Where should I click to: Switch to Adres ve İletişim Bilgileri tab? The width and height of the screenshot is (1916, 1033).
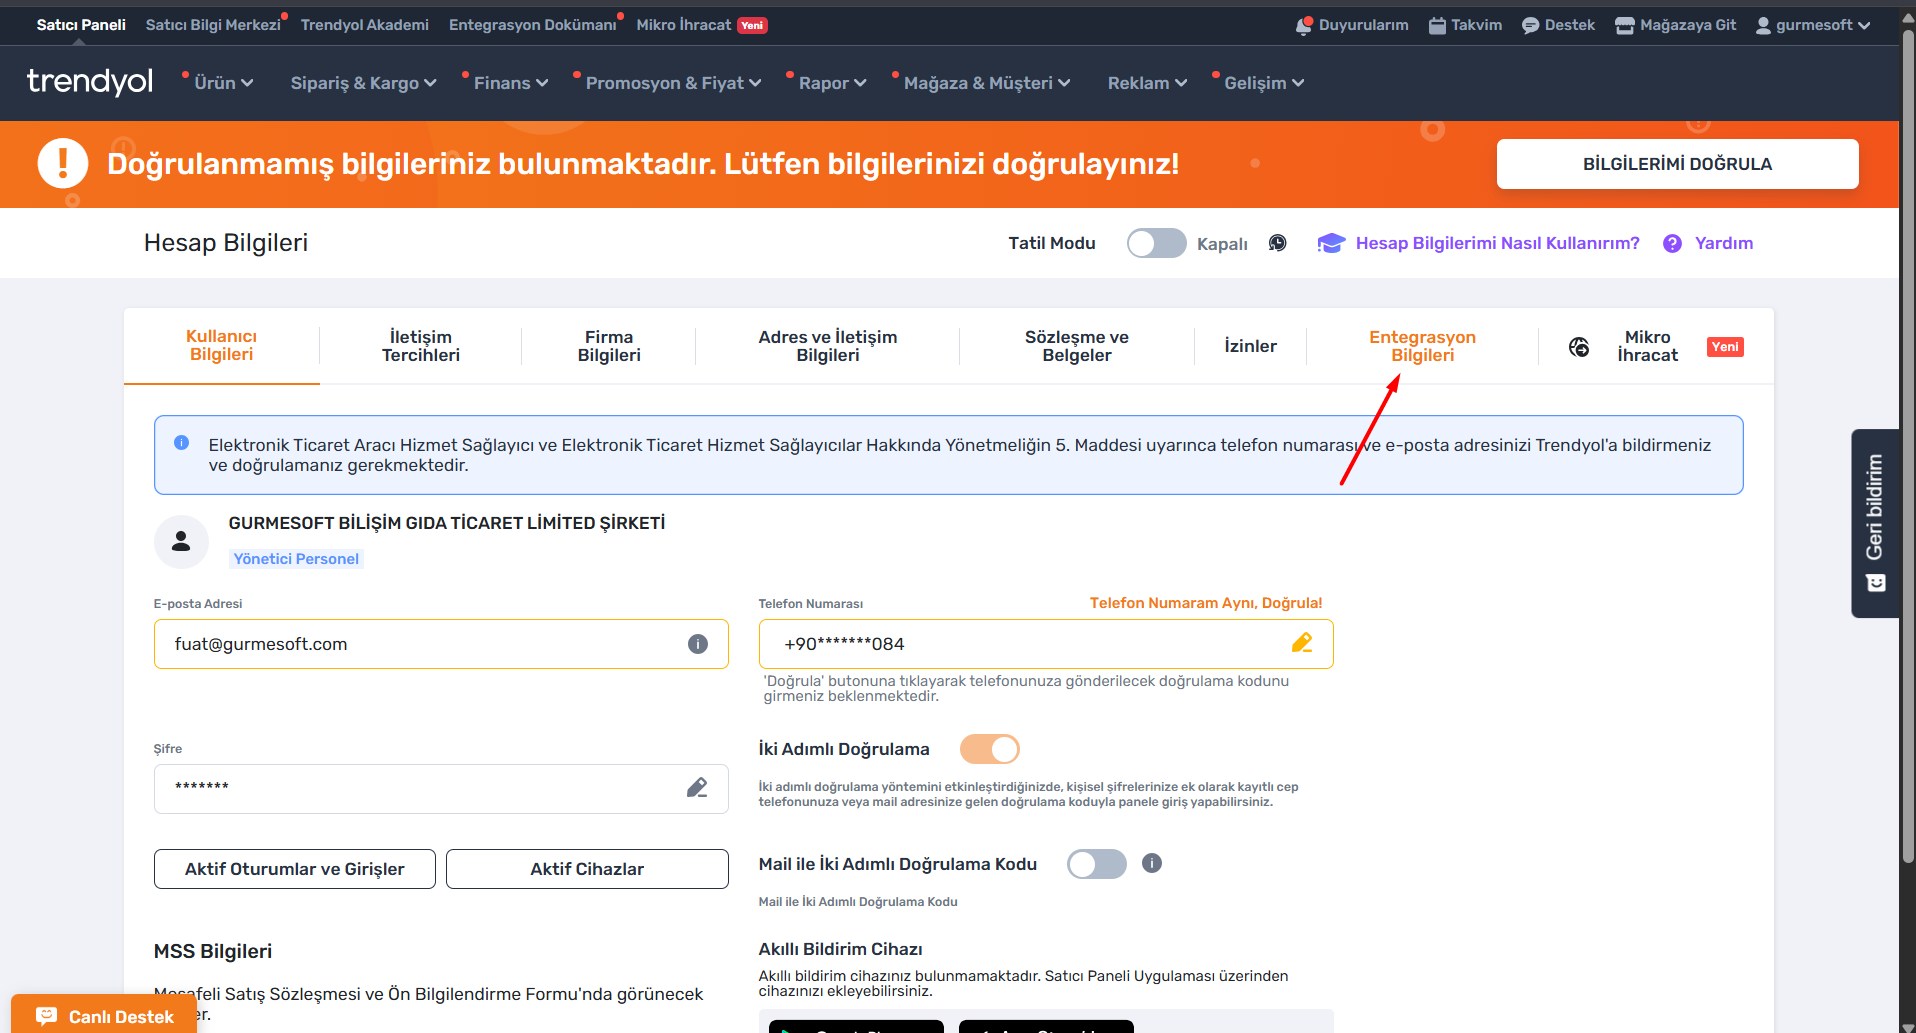[828, 346]
